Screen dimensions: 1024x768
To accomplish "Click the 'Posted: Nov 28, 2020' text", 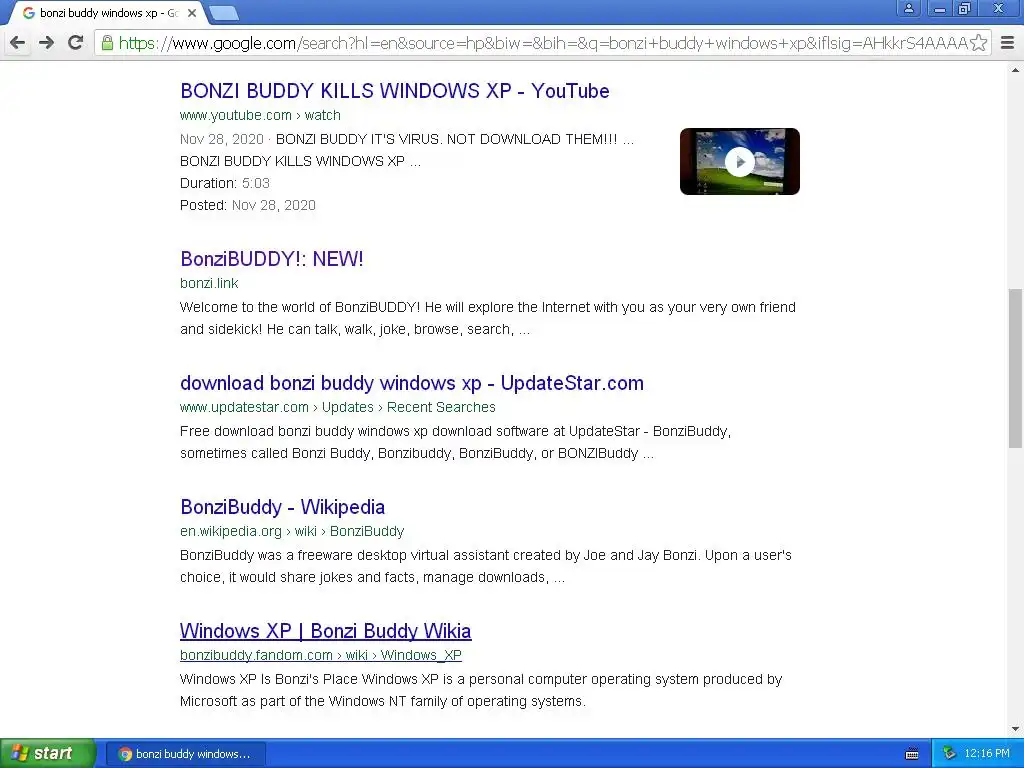I will [248, 205].
